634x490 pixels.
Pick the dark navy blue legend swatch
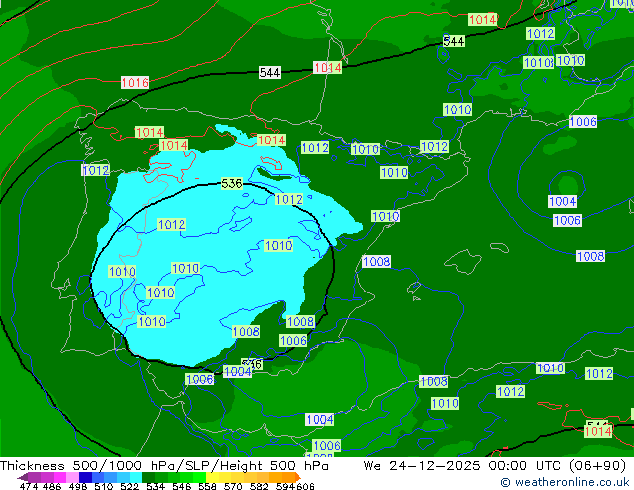[x=85, y=477]
